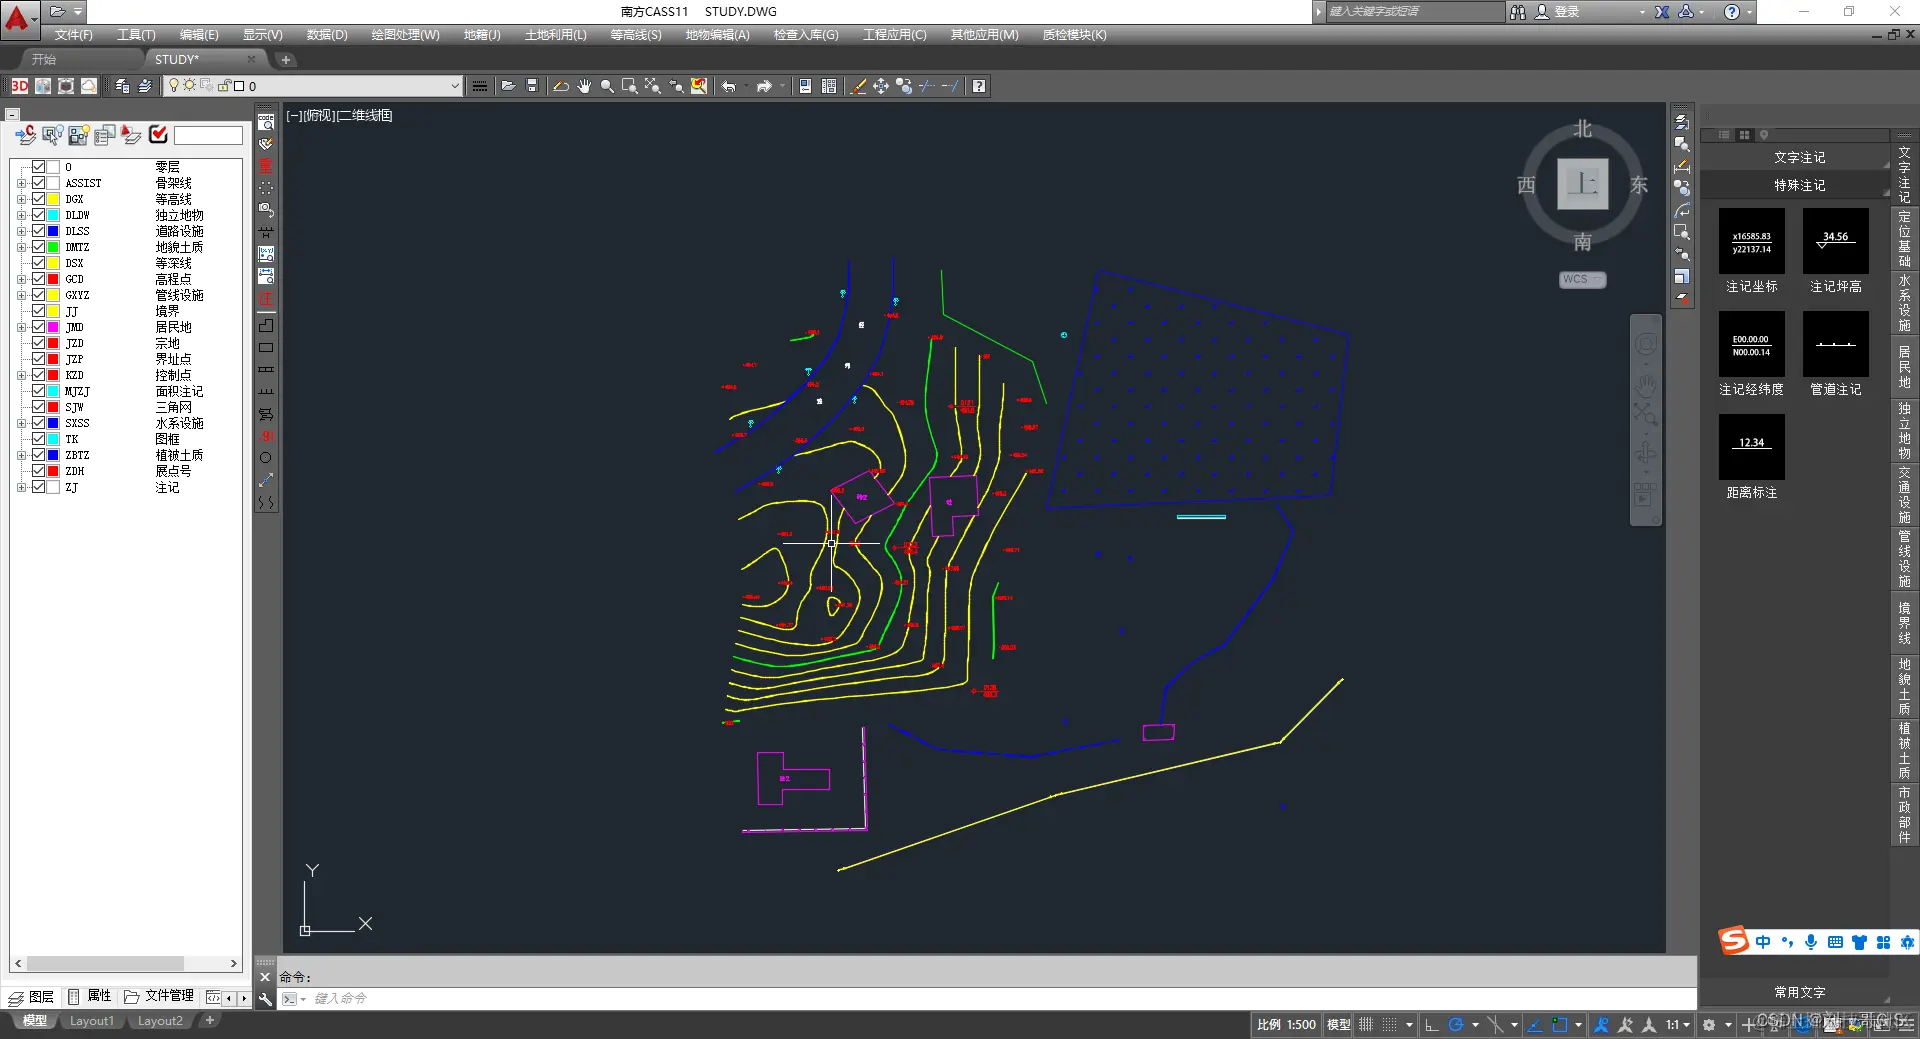The image size is (1920, 1039).
Task: Open the WCS coordinate system dropdown
Action: pos(1583,280)
